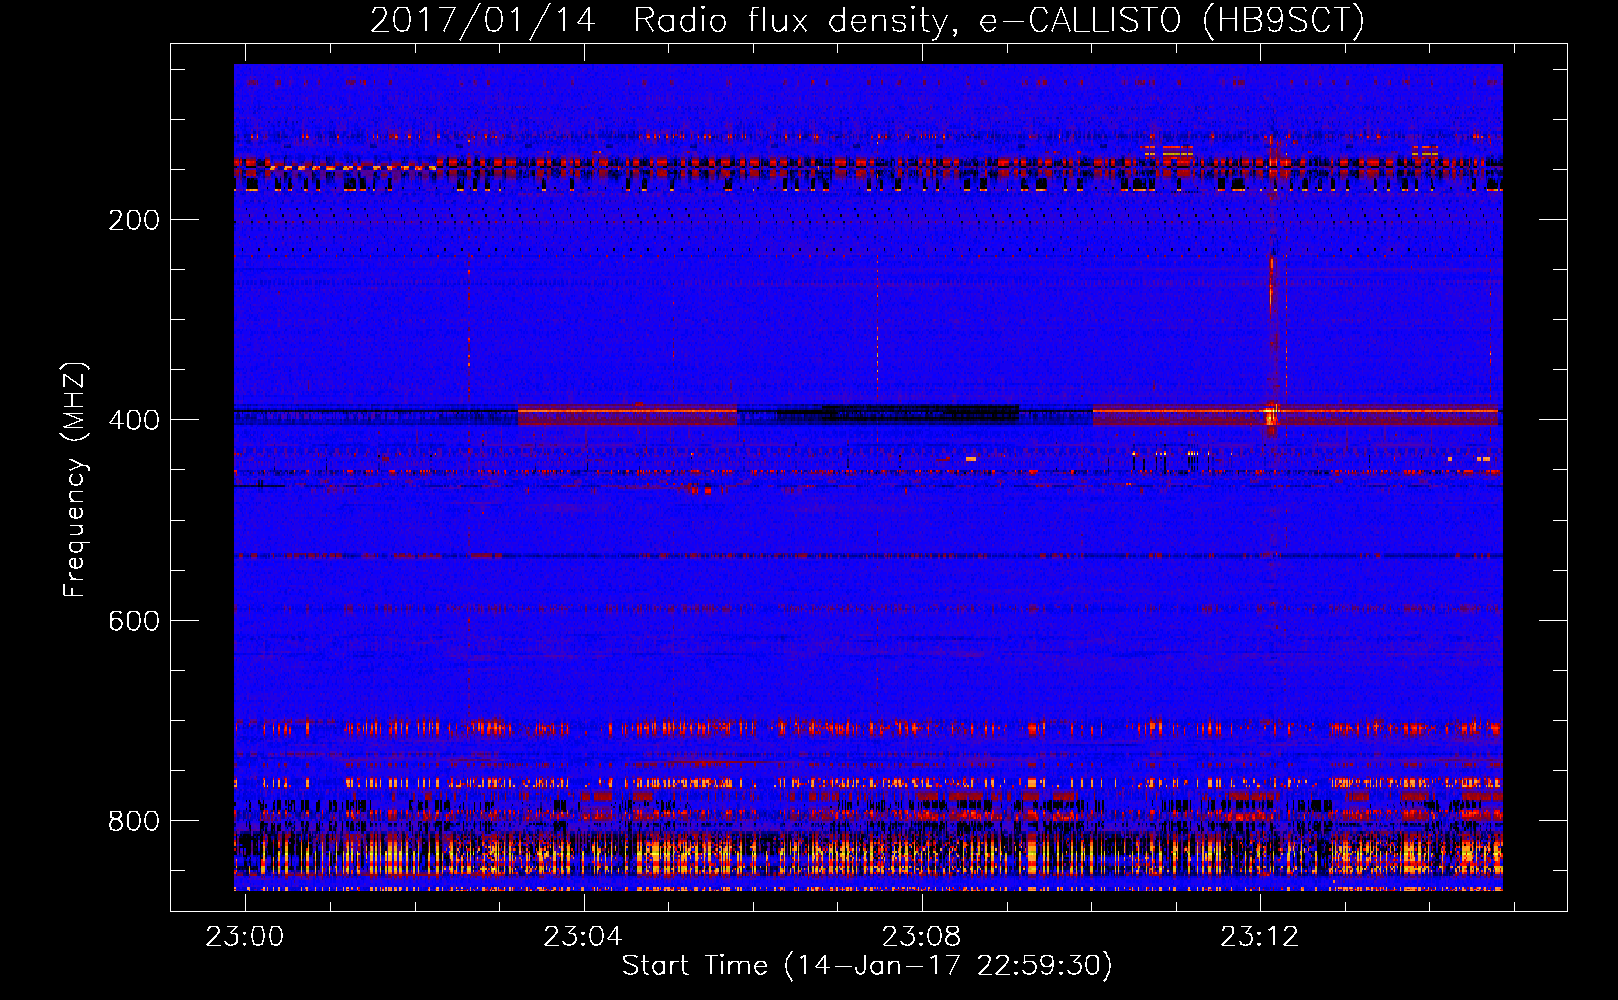Click the '23:00' time tick label
Image resolution: width=1618 pixels, height=1000 pixels.
(x=245, y=937)
